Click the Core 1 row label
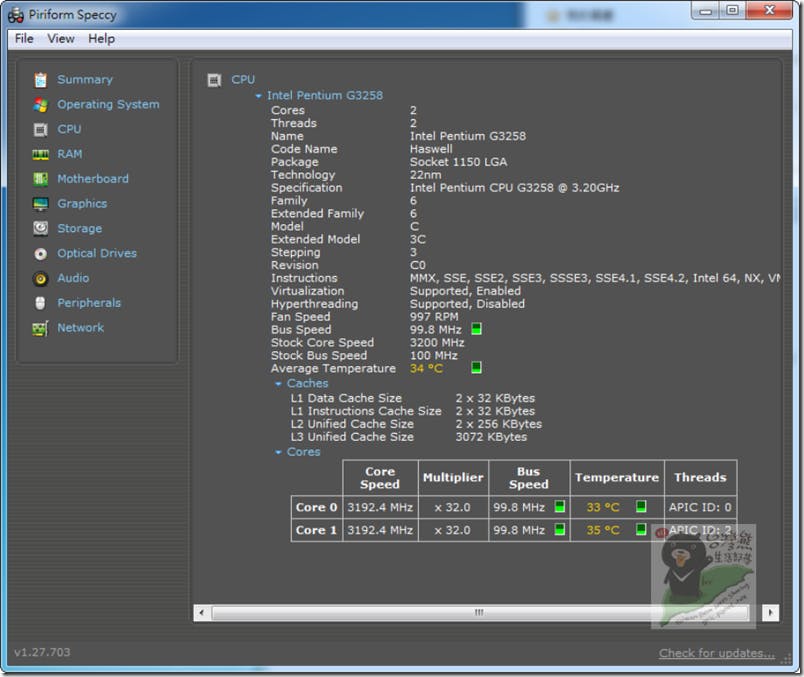 click(316, 530)
